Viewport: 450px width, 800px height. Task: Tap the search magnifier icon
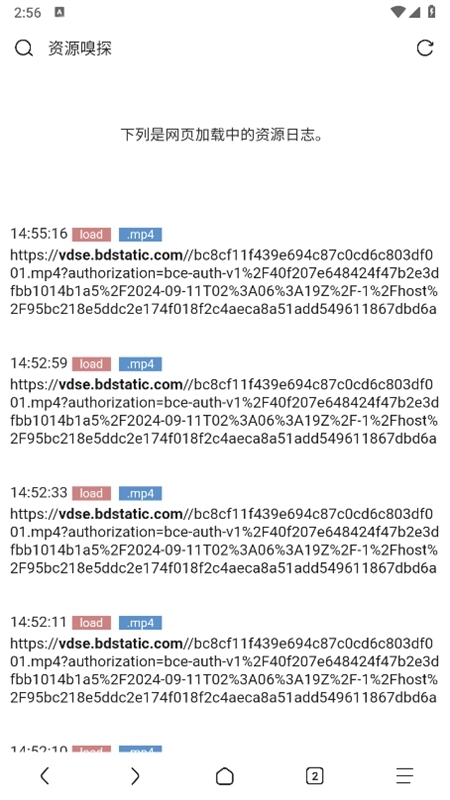coord(23,48)
